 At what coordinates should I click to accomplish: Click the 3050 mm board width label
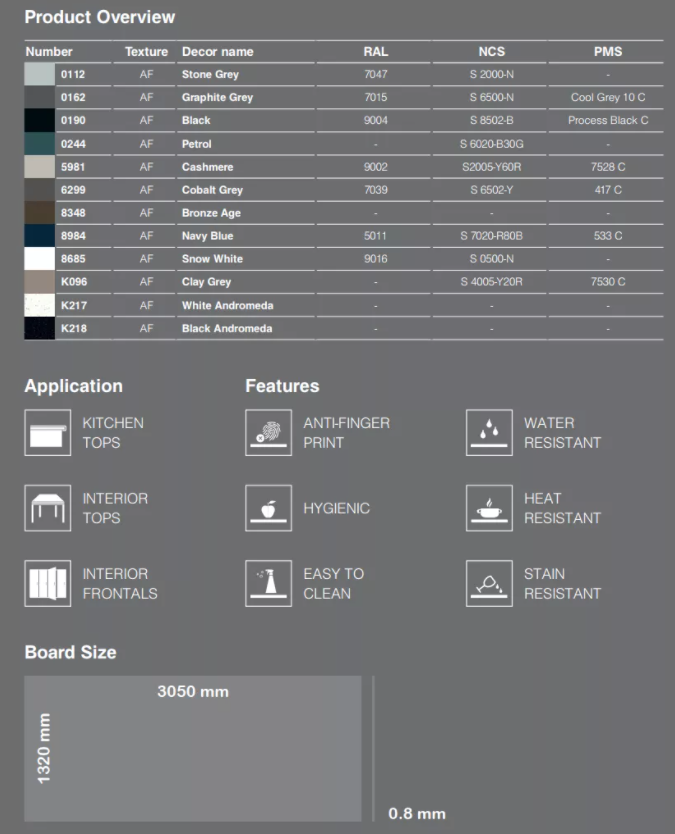tap(193, 691)
